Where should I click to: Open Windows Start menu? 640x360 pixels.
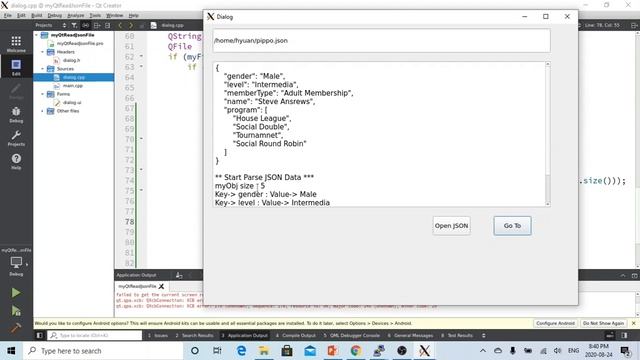pyautogui.click(x=11, y=351)
